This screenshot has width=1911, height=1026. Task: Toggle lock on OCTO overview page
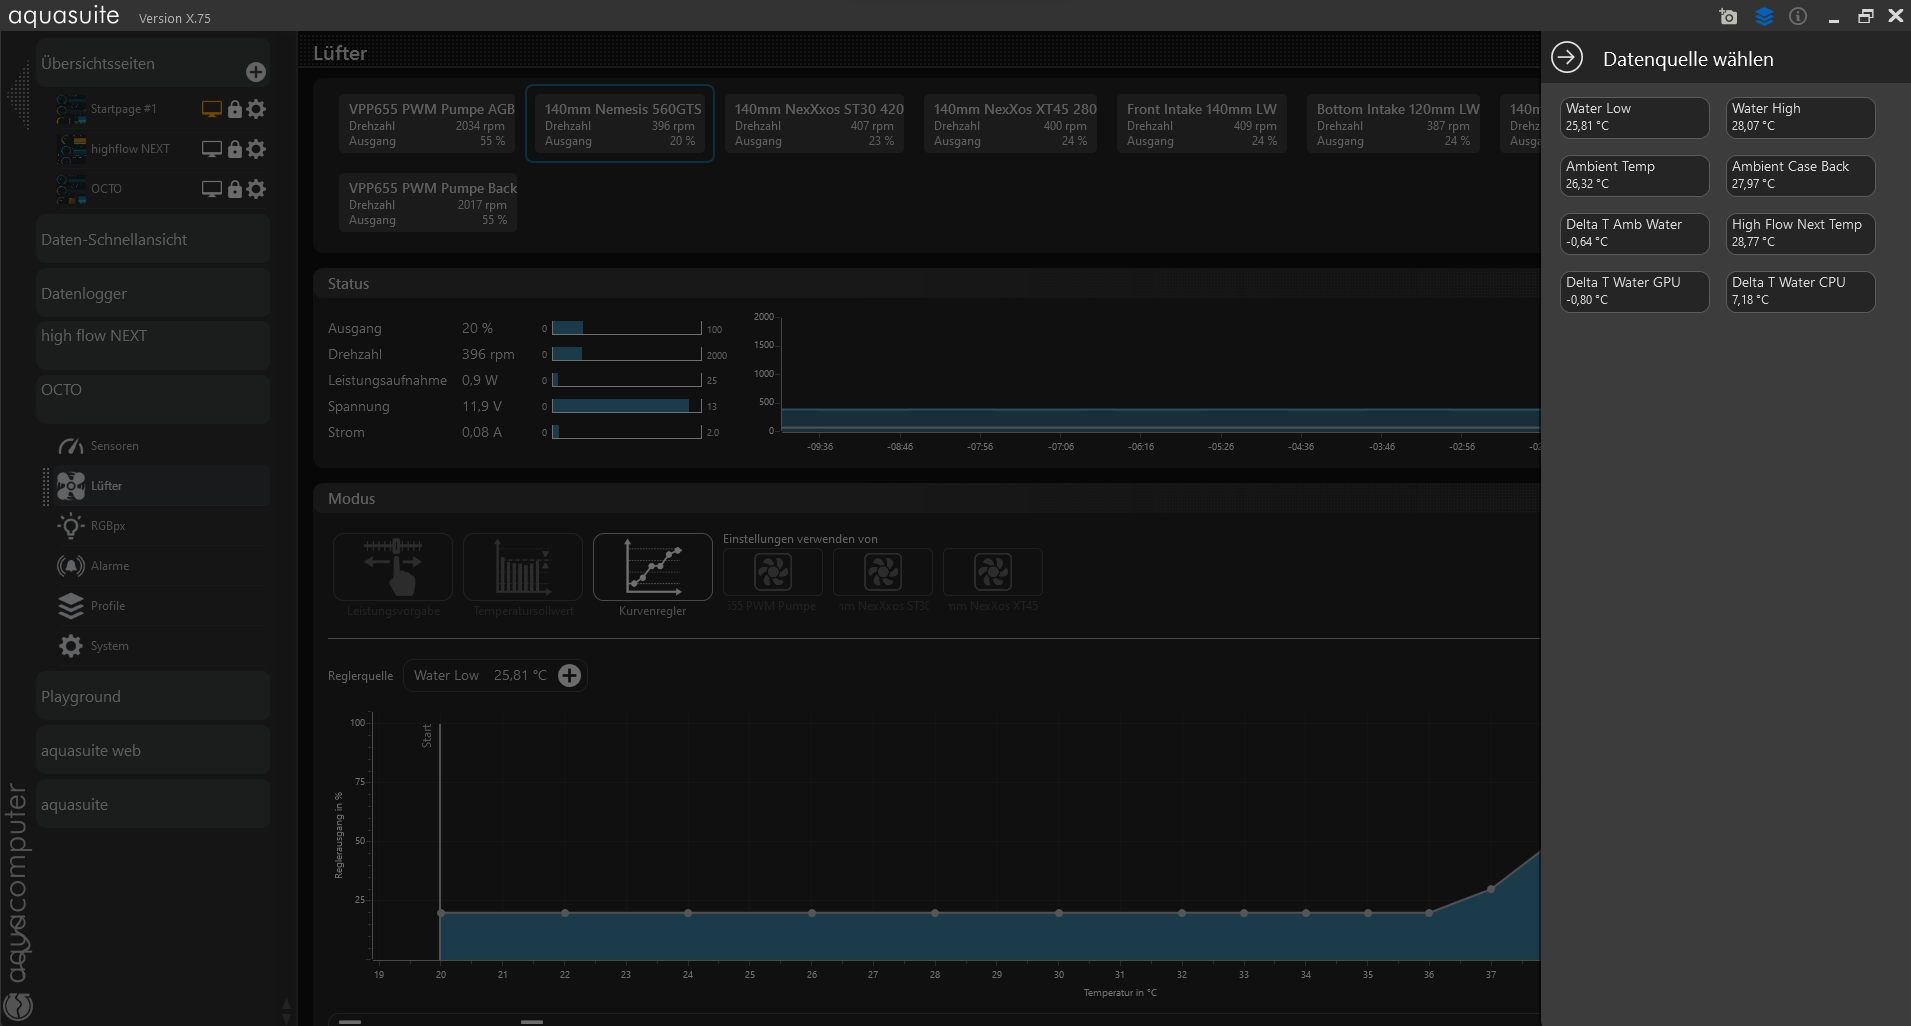[x=235, y=189]
